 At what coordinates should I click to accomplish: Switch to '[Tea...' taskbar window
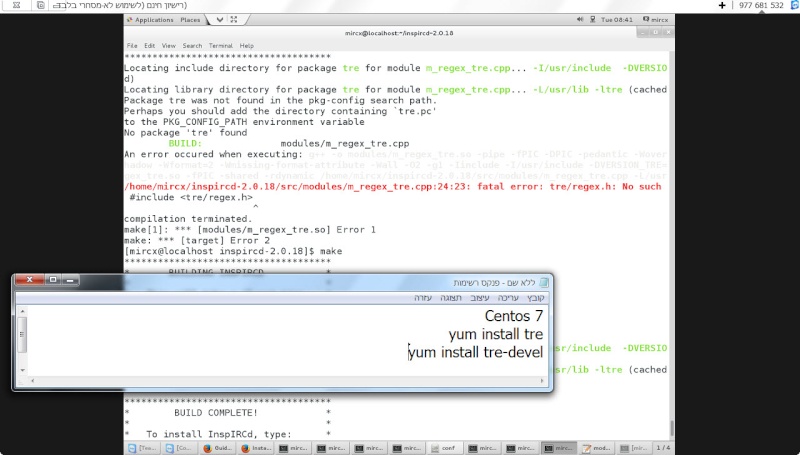coord(142,448)
